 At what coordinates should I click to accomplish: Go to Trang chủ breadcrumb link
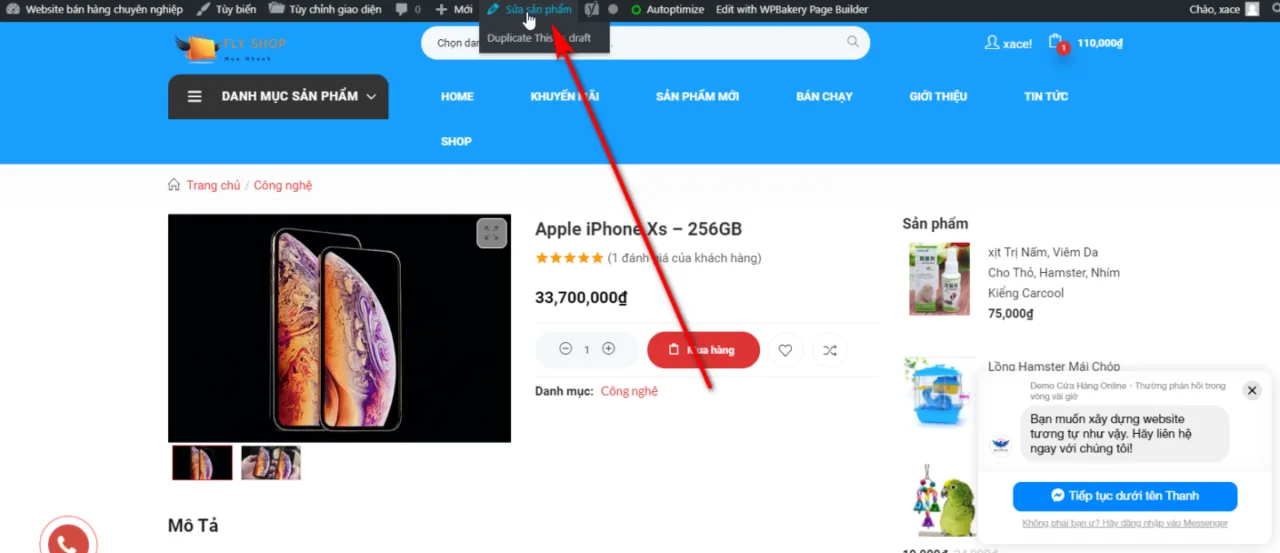coord(213,185)
